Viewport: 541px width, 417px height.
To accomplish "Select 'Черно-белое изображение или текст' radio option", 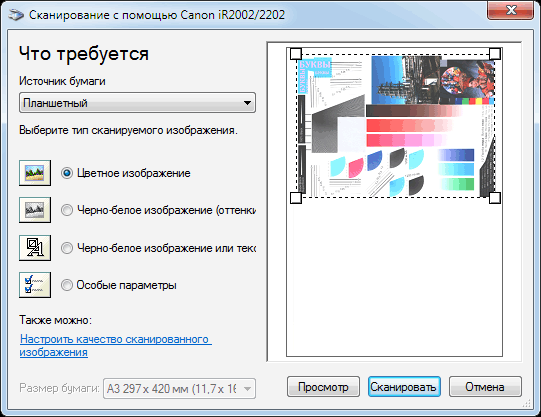I will [x=67, y=248].
